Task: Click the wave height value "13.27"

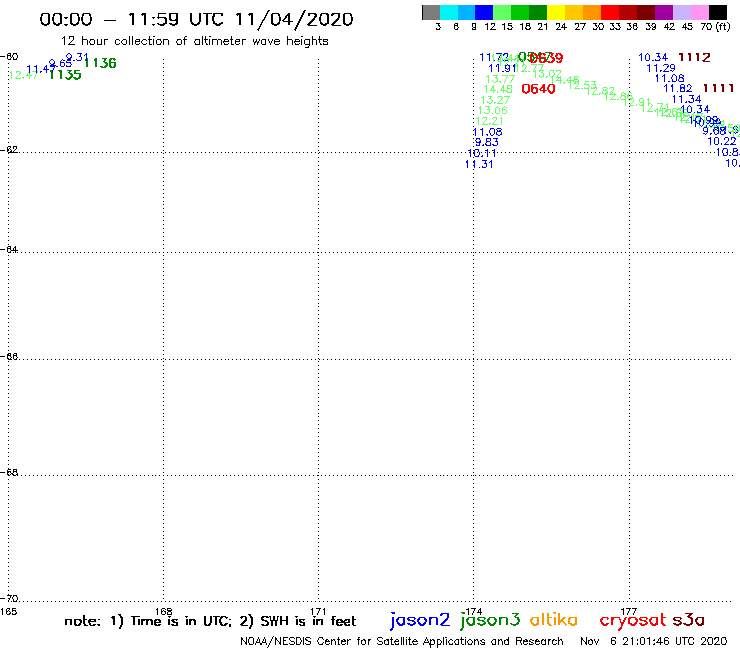Action: coord(495,100)
